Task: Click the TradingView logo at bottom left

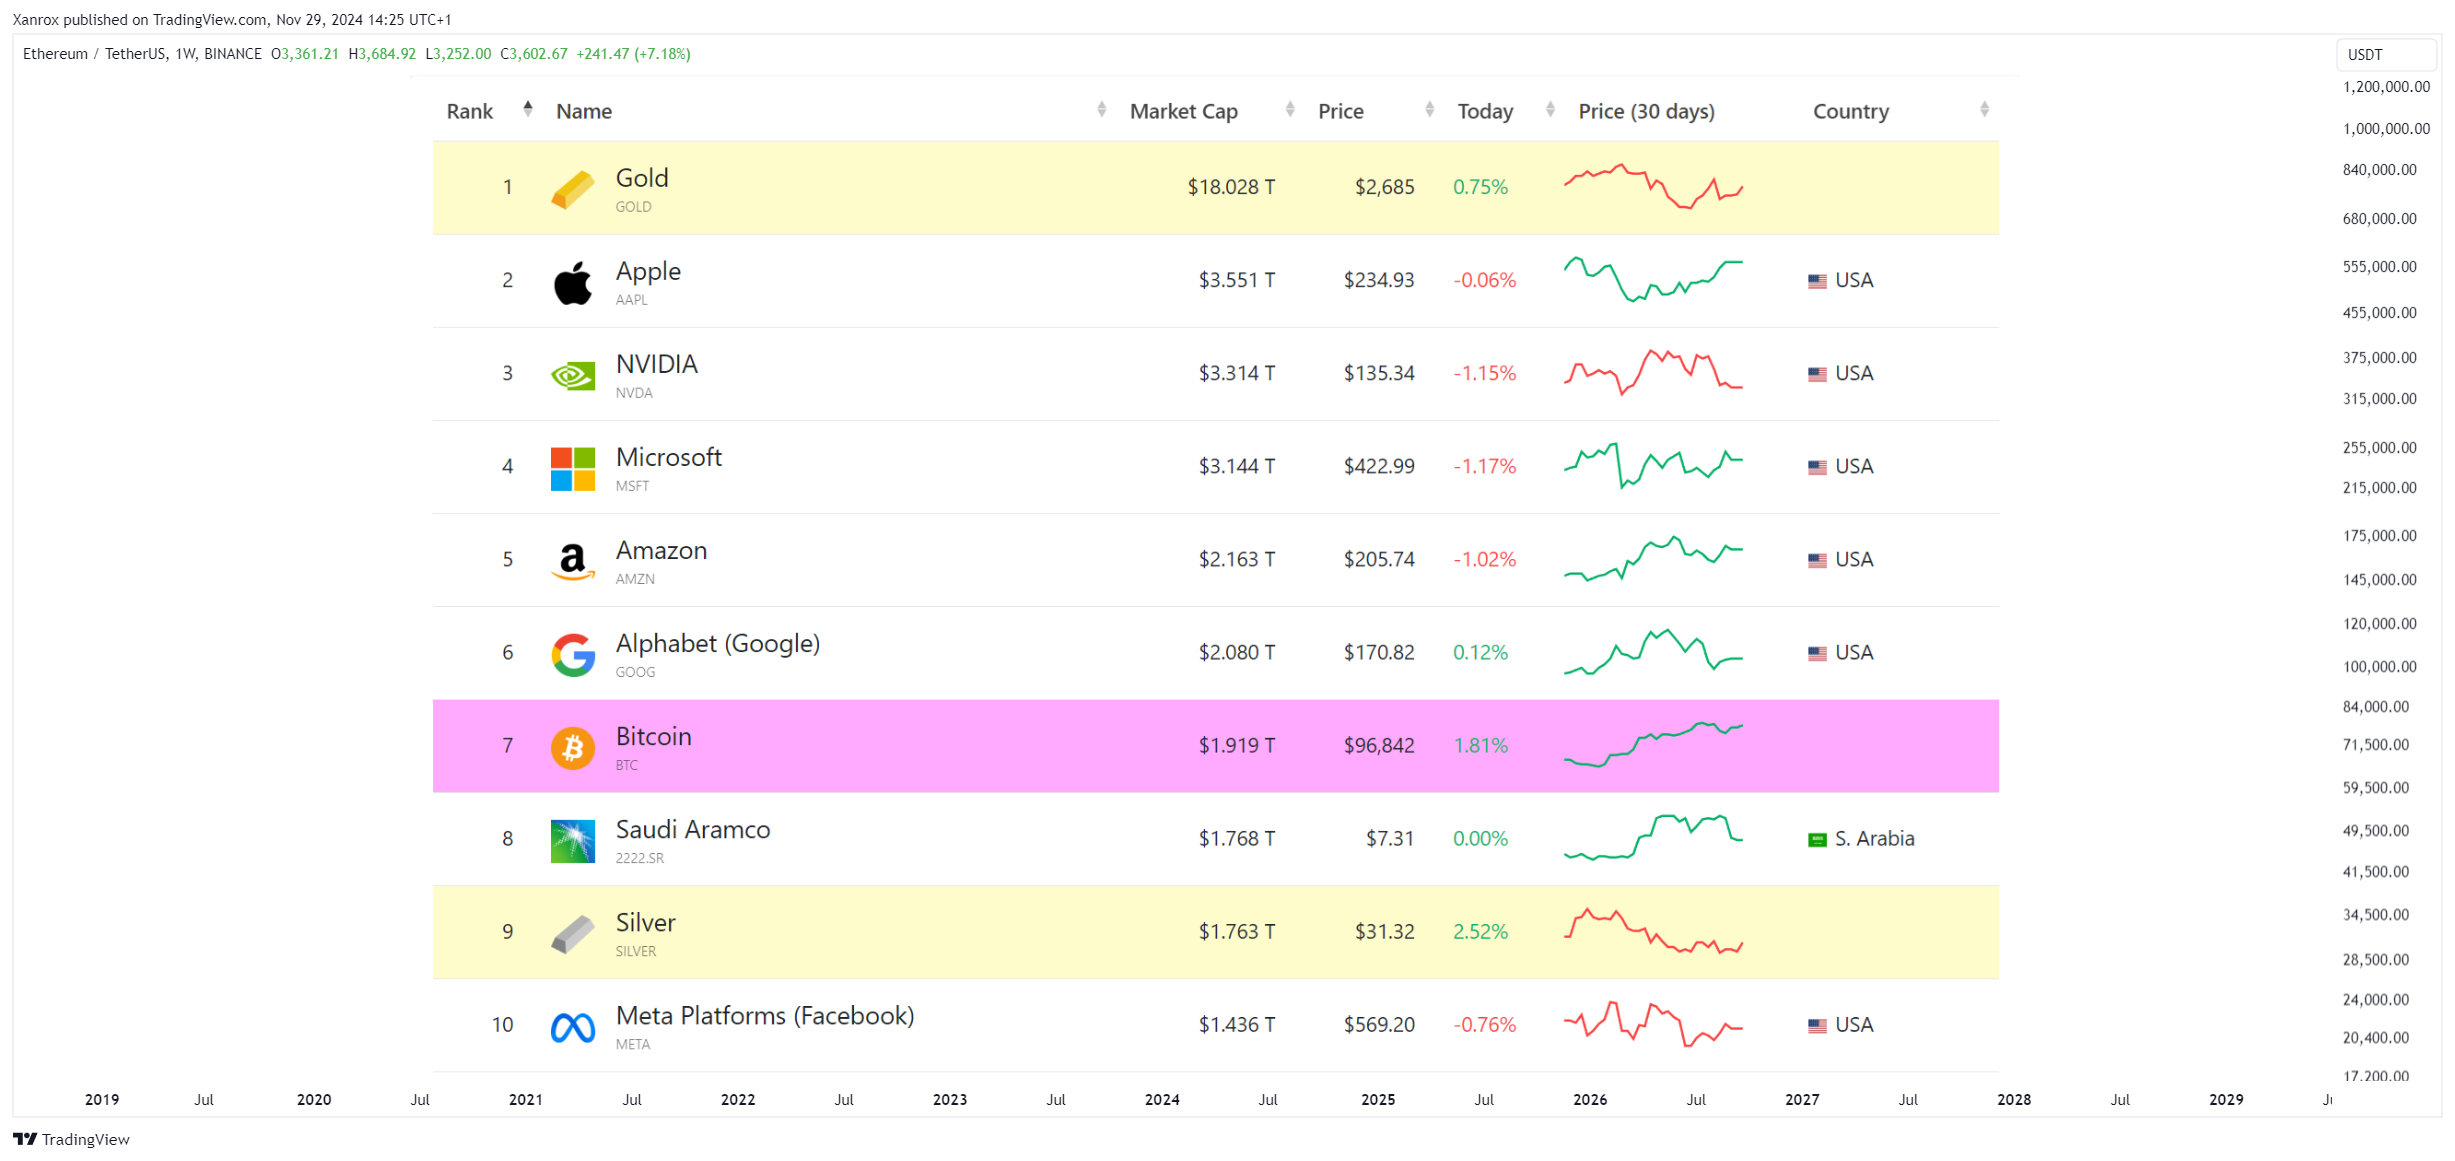Action: 71,1139
